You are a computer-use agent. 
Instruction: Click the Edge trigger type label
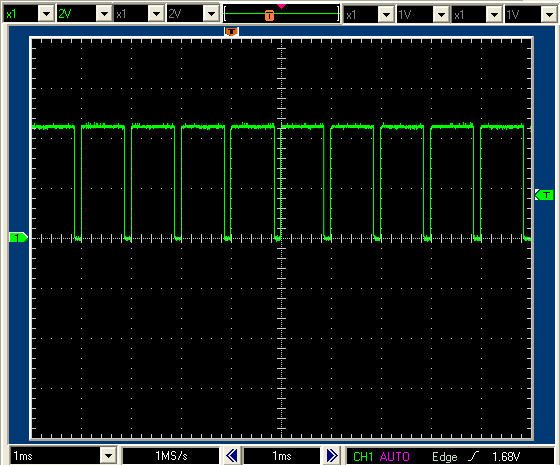click(445, 457)
